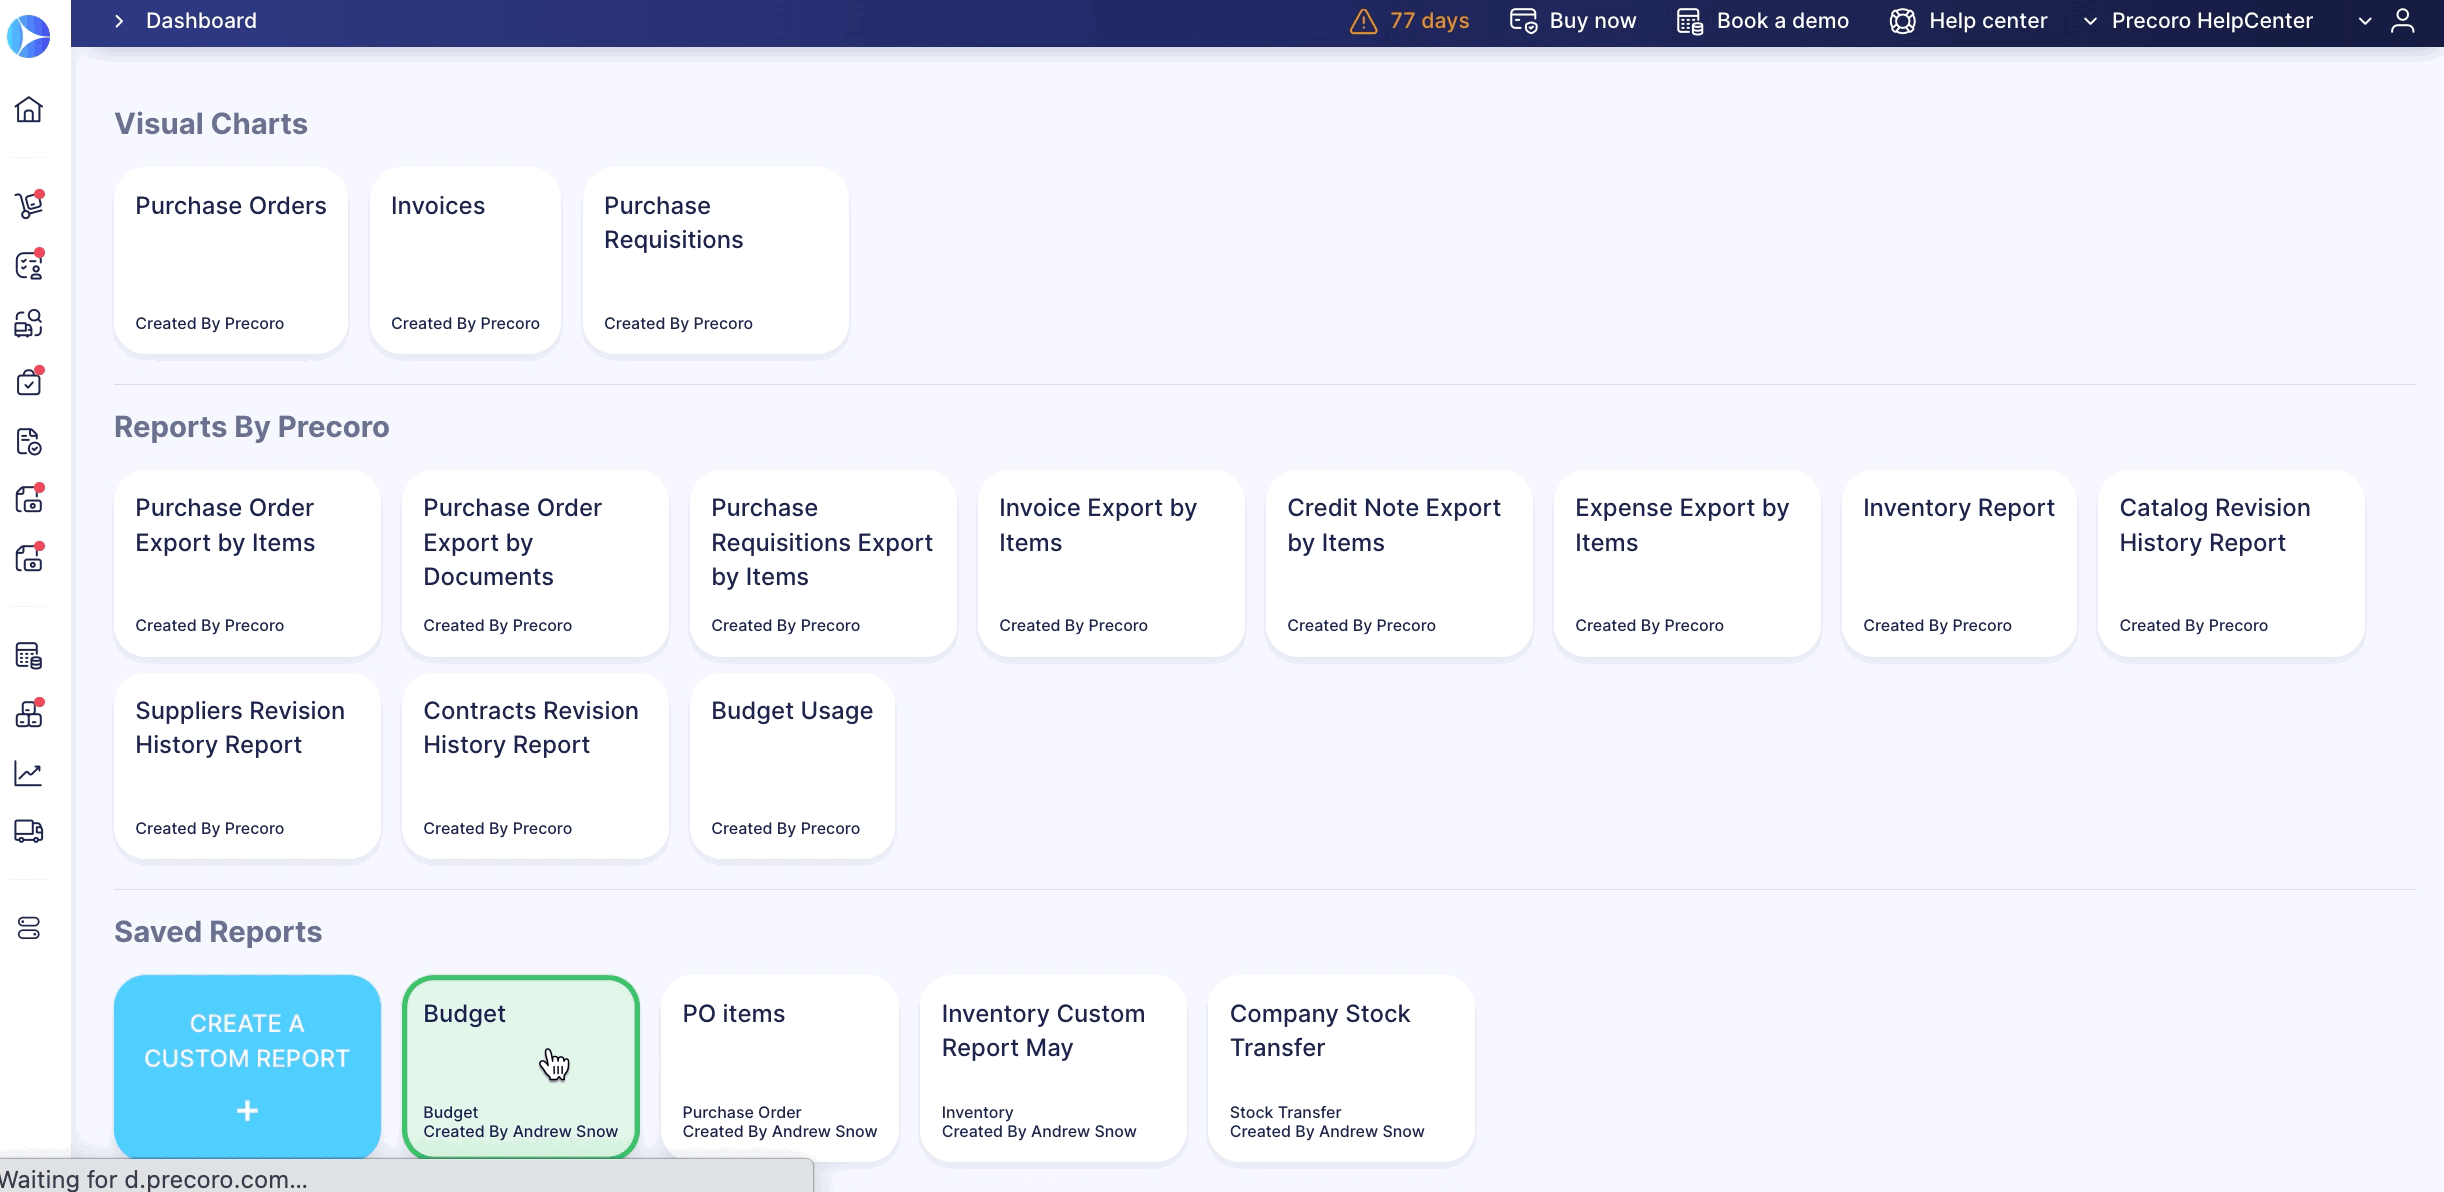
Task: Open the checklist with person sidebar icon
Action: click(x=29, y=265)
